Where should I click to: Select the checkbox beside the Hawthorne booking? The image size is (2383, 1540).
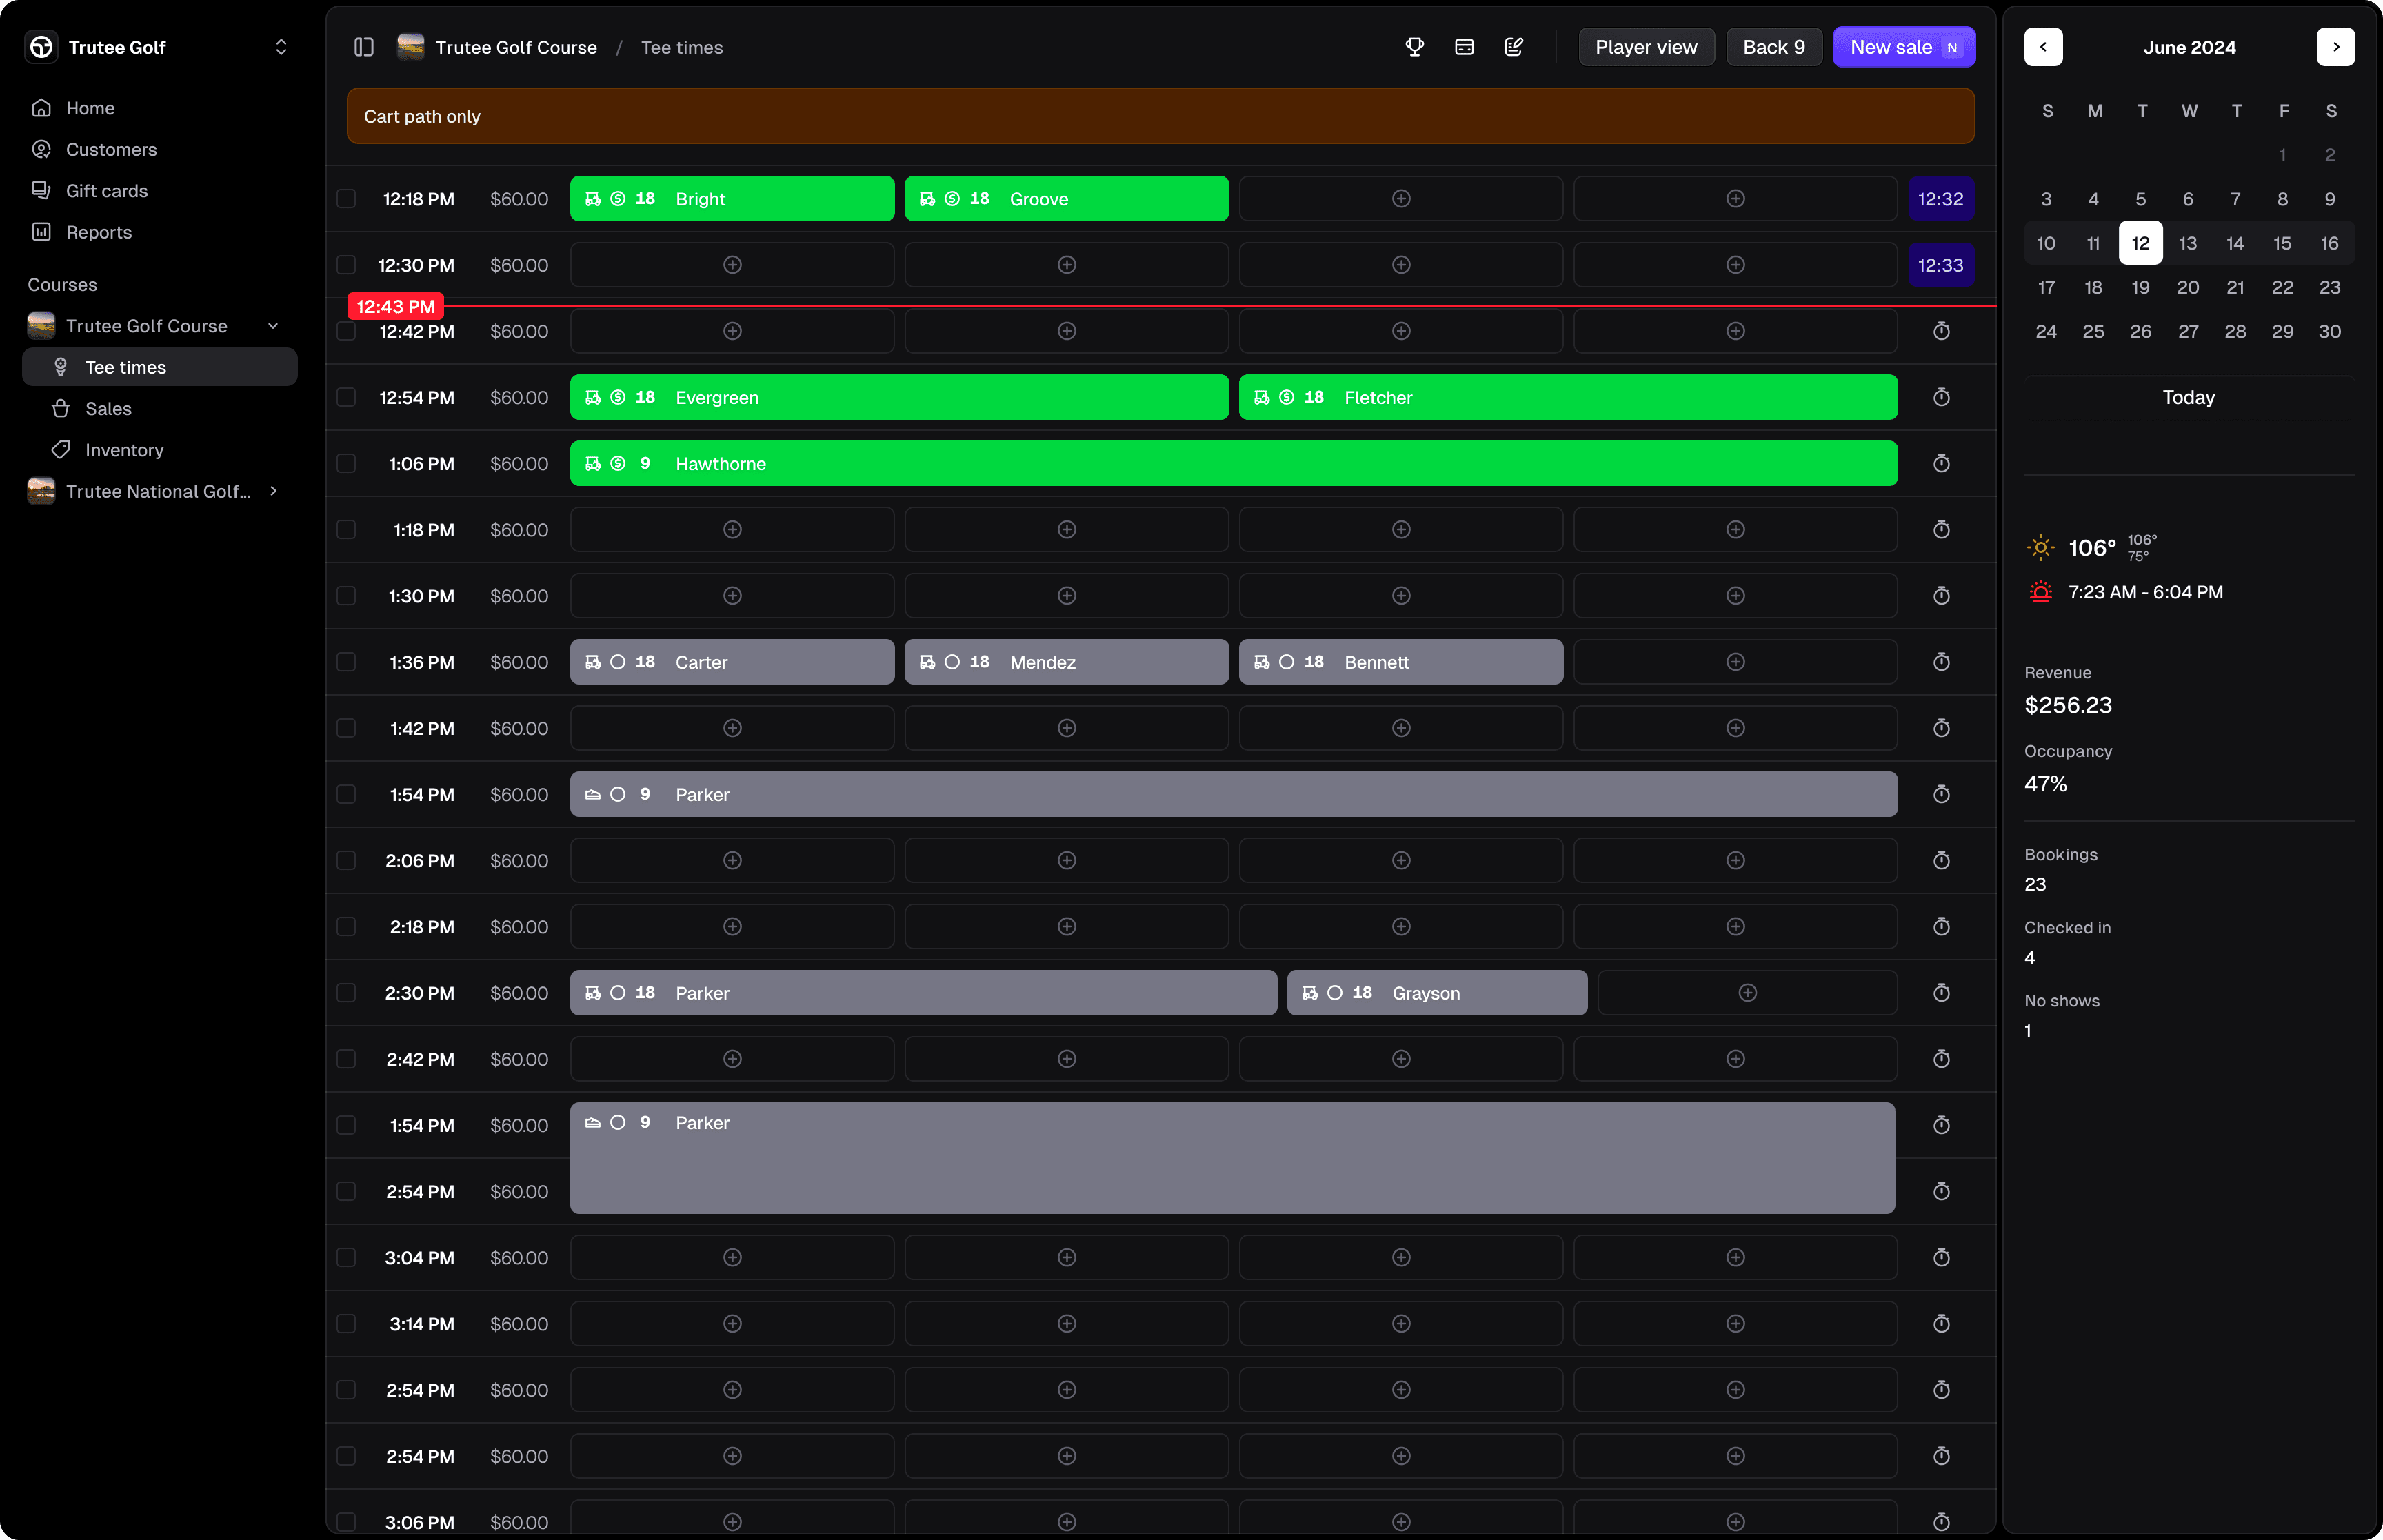[346, 463]
